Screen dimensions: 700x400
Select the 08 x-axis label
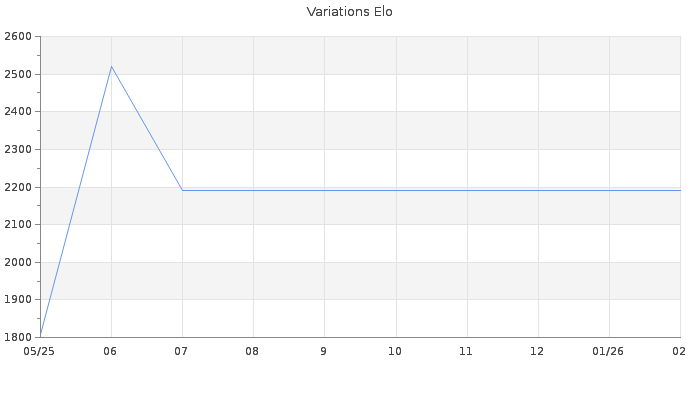tap(253, 351)
